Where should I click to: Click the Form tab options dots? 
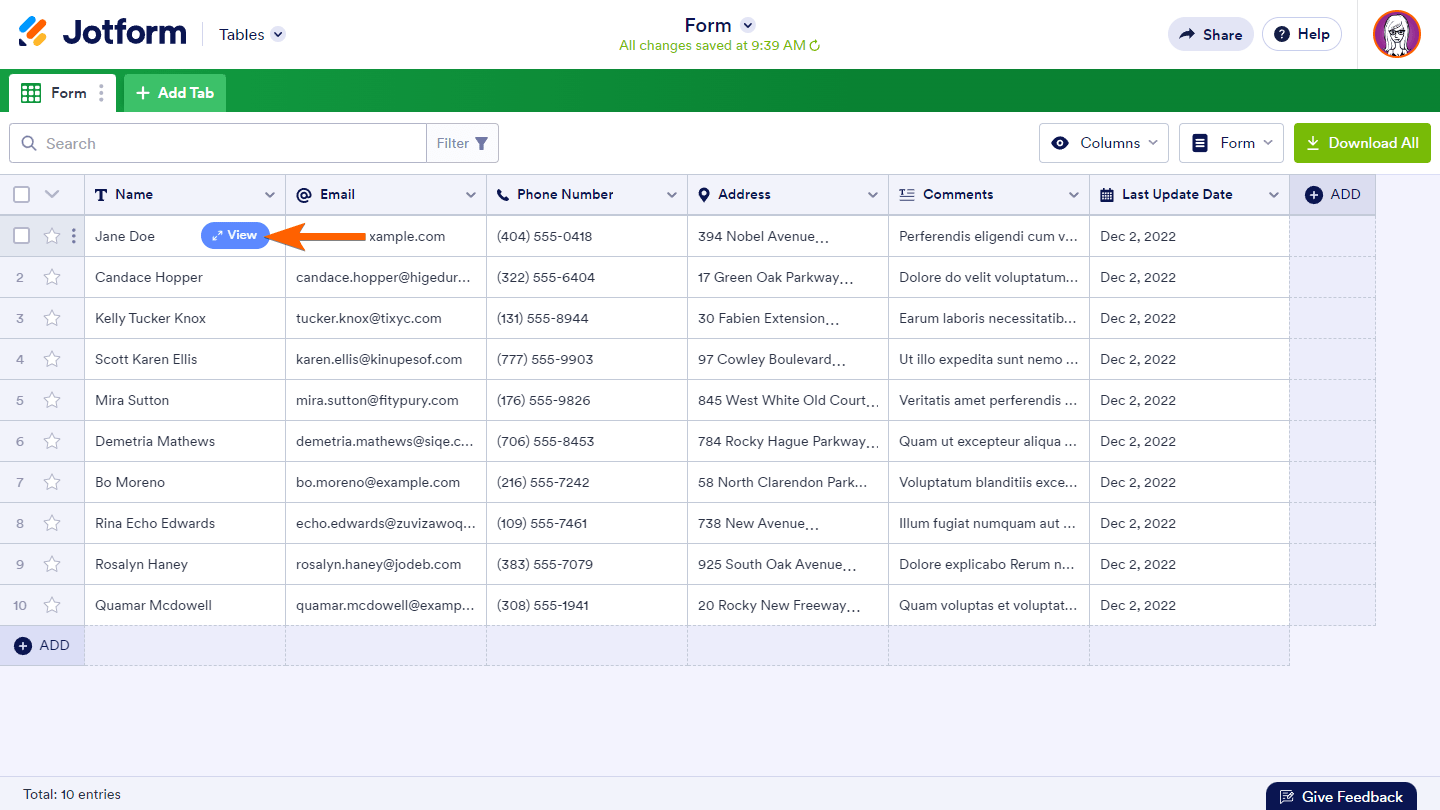[x=101, y=93]
